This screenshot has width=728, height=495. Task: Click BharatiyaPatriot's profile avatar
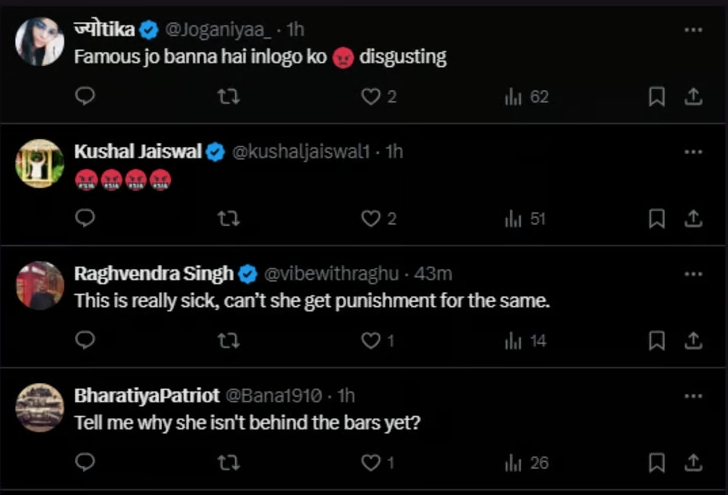click(x=40, y=408)
